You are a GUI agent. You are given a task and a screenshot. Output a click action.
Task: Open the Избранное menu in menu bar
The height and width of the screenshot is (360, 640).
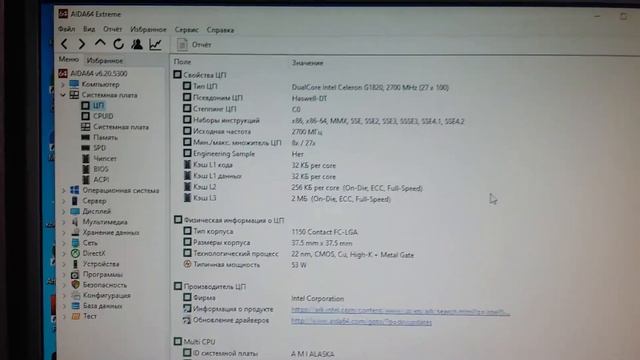tap(148, 29)
